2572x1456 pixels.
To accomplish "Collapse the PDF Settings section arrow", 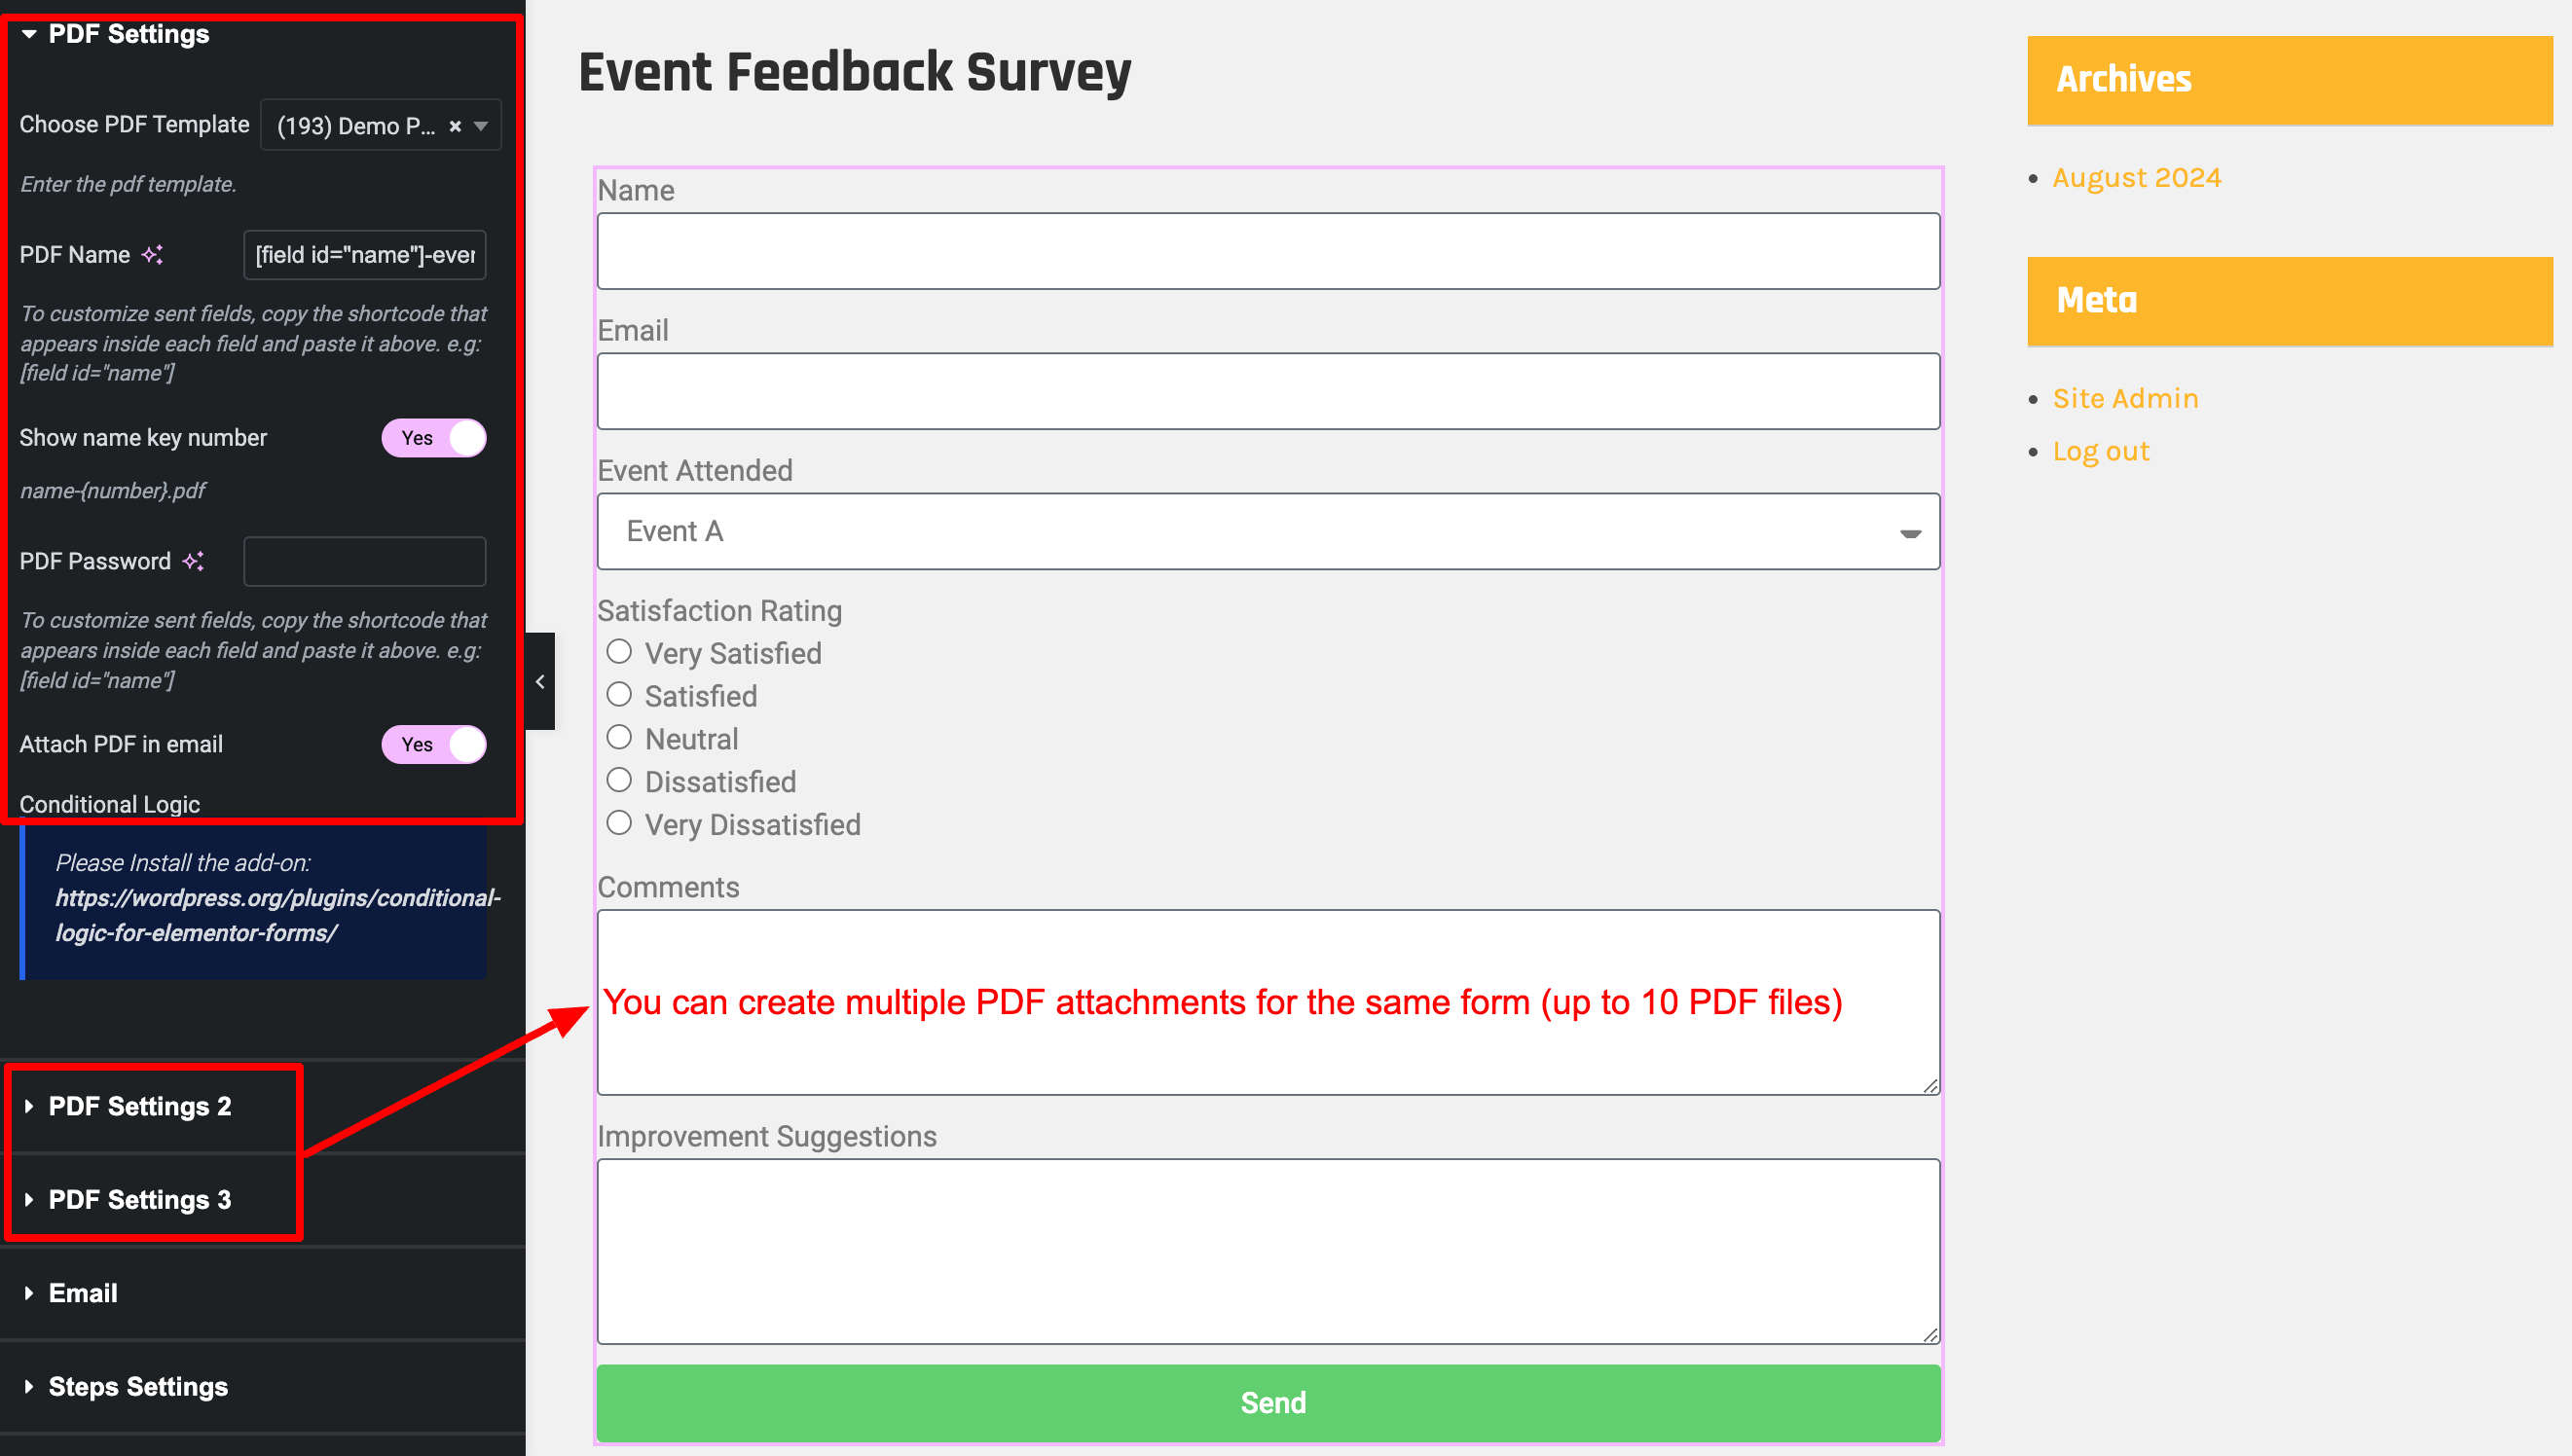I will 30,34.
